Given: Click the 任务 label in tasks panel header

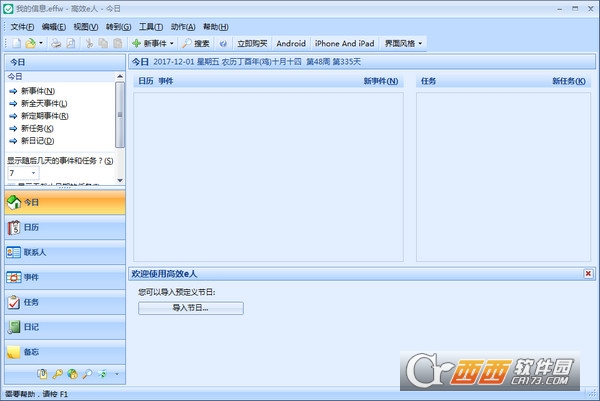Looking at the screenshot, I should coord(428,81).
